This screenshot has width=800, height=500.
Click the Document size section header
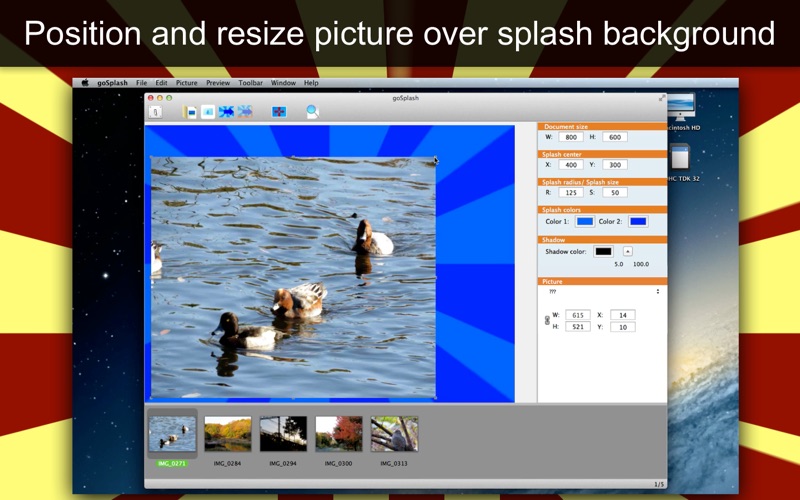click(x=602, y=127)
